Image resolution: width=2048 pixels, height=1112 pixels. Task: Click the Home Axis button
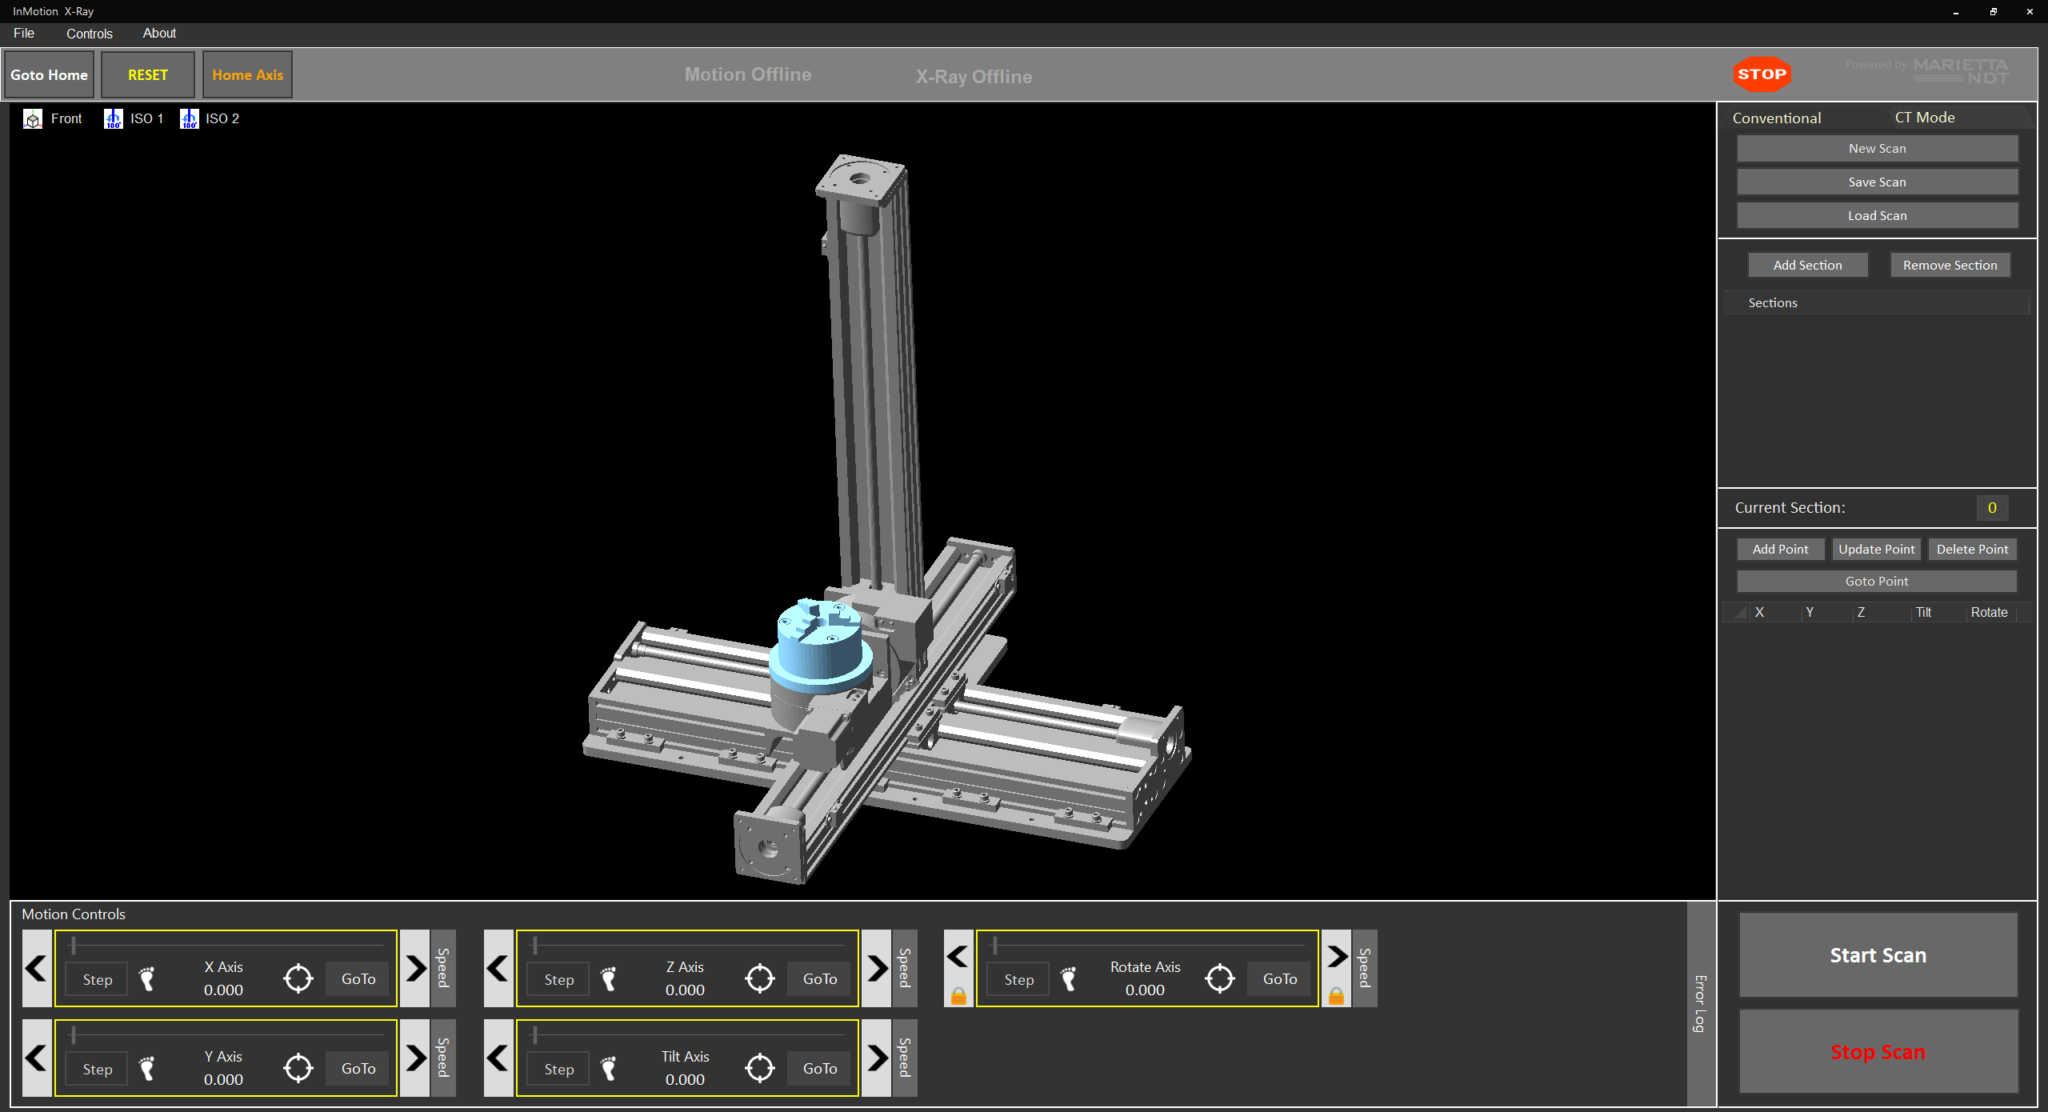coord(247,75)
